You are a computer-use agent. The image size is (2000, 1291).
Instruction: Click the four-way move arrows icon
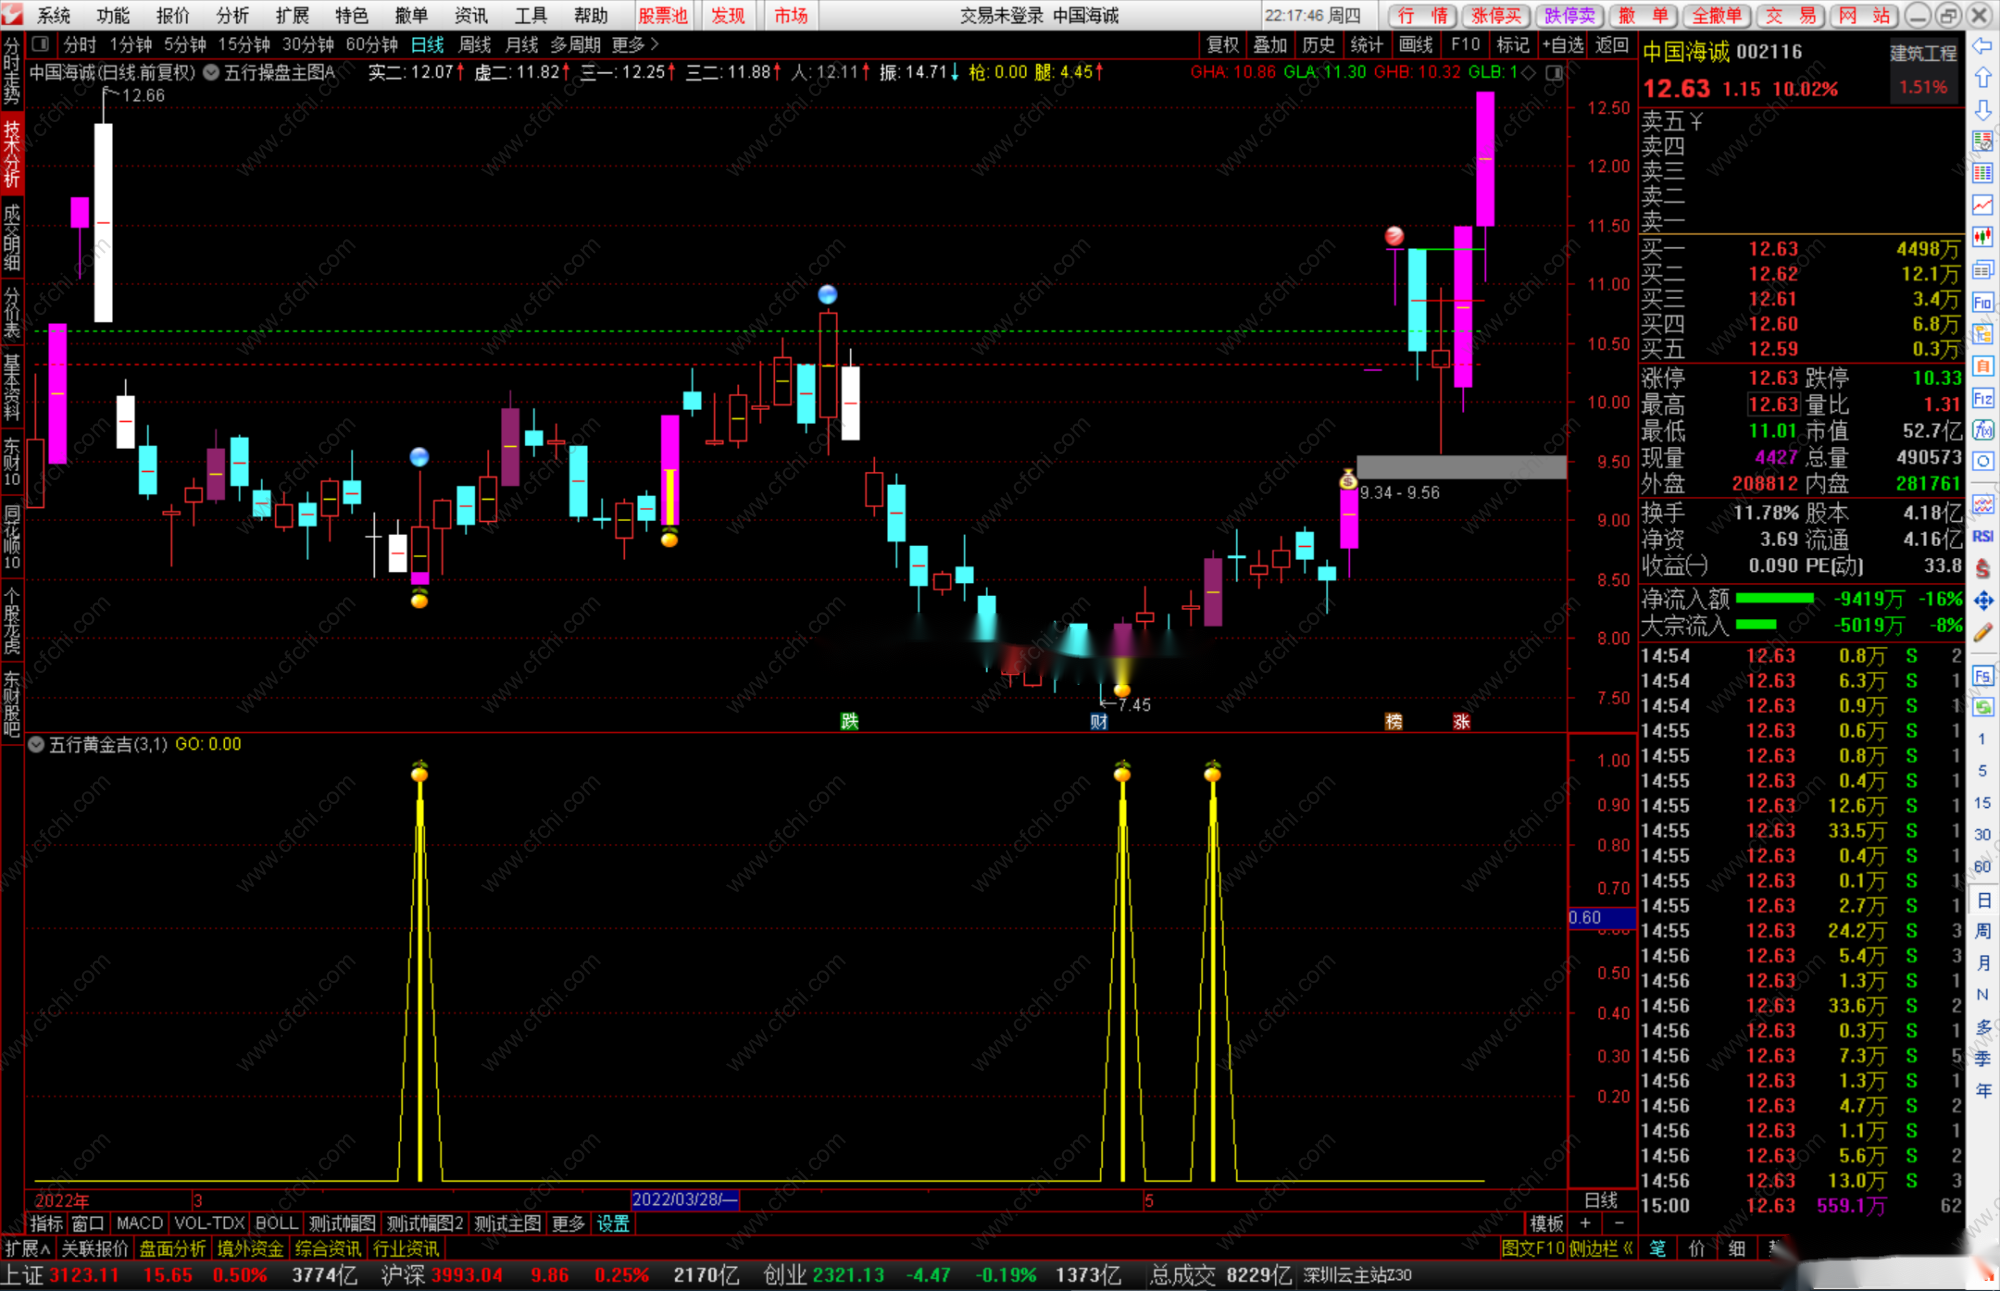pyautogui.click(x=1982, y=600)
